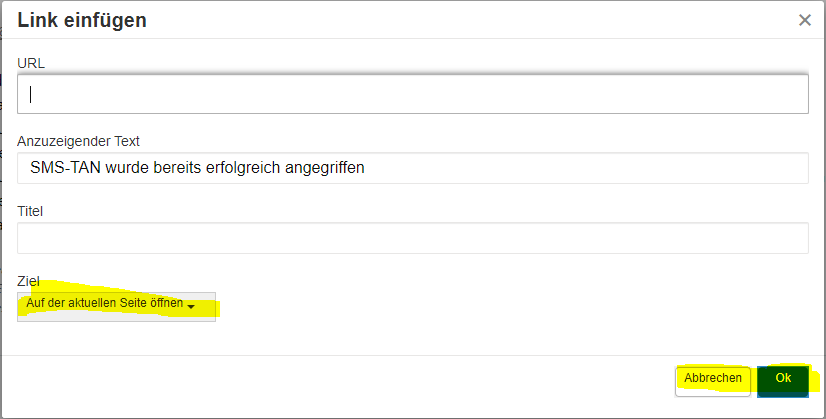826x419 pixels.
Task: Click the Titel label above its field
Action: (30, 211)
